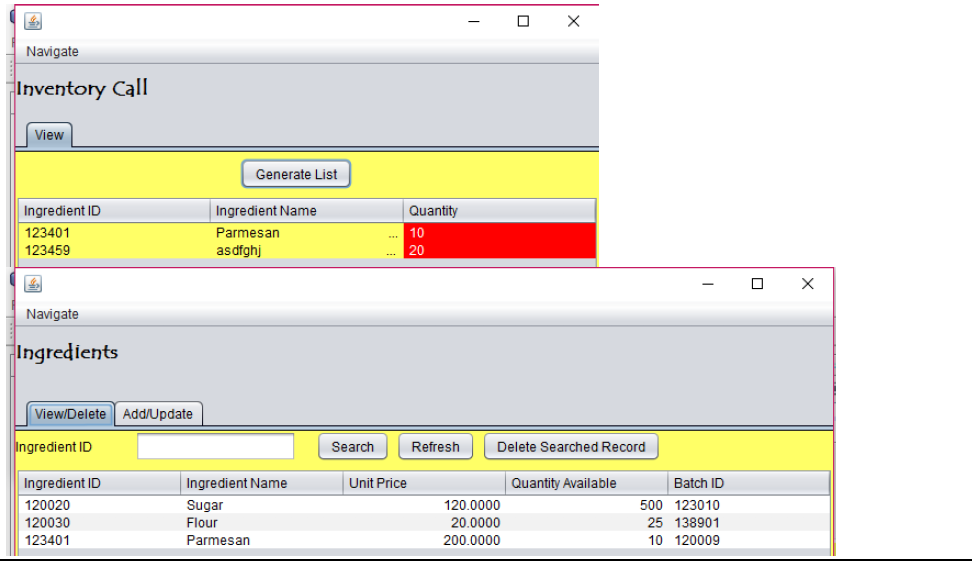Click Java icon in Inventory Call window

pos(33,21)
